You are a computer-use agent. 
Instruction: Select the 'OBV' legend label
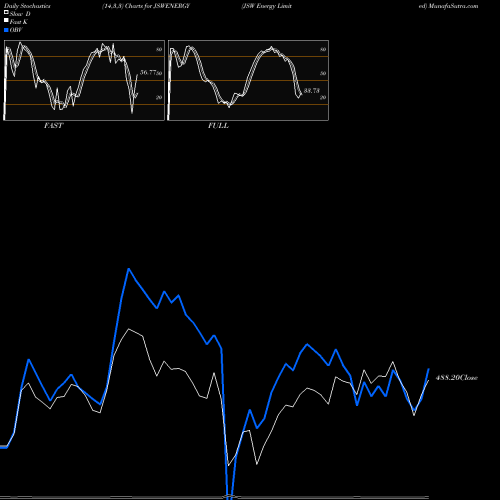pyautogui.click(x=16, y=30)
